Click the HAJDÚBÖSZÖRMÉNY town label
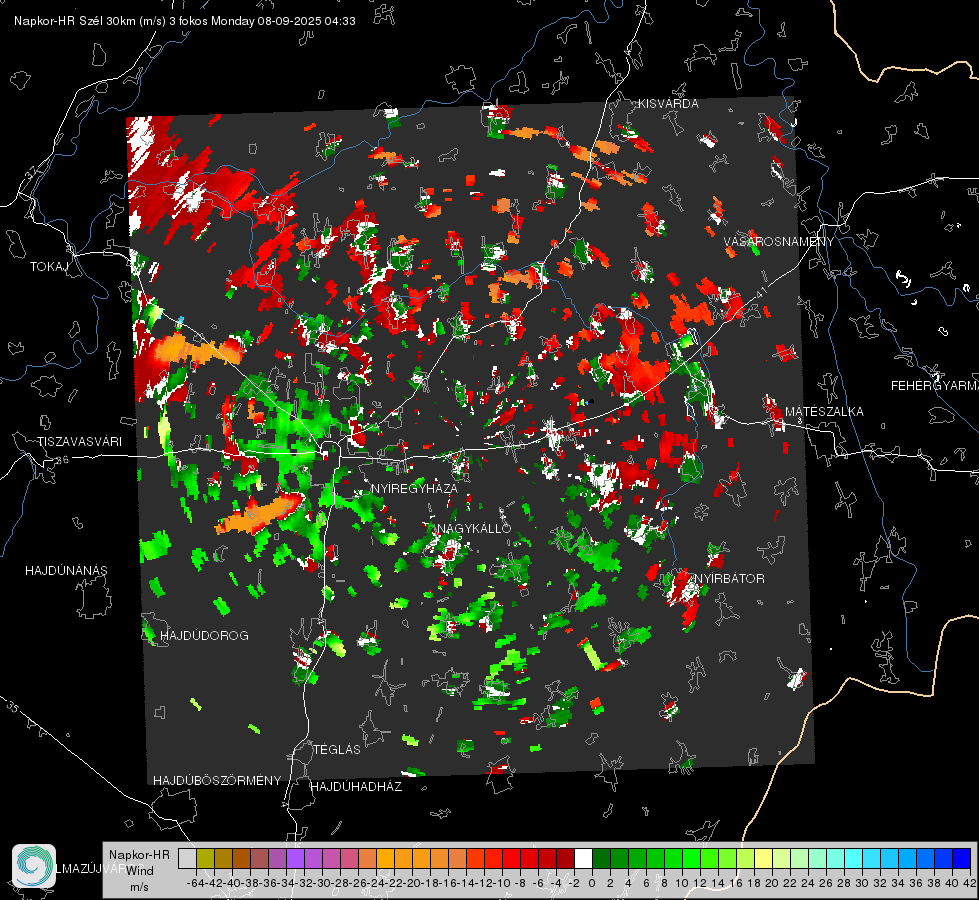The height and width of the screenshot is (900, 979). (217, 780)
